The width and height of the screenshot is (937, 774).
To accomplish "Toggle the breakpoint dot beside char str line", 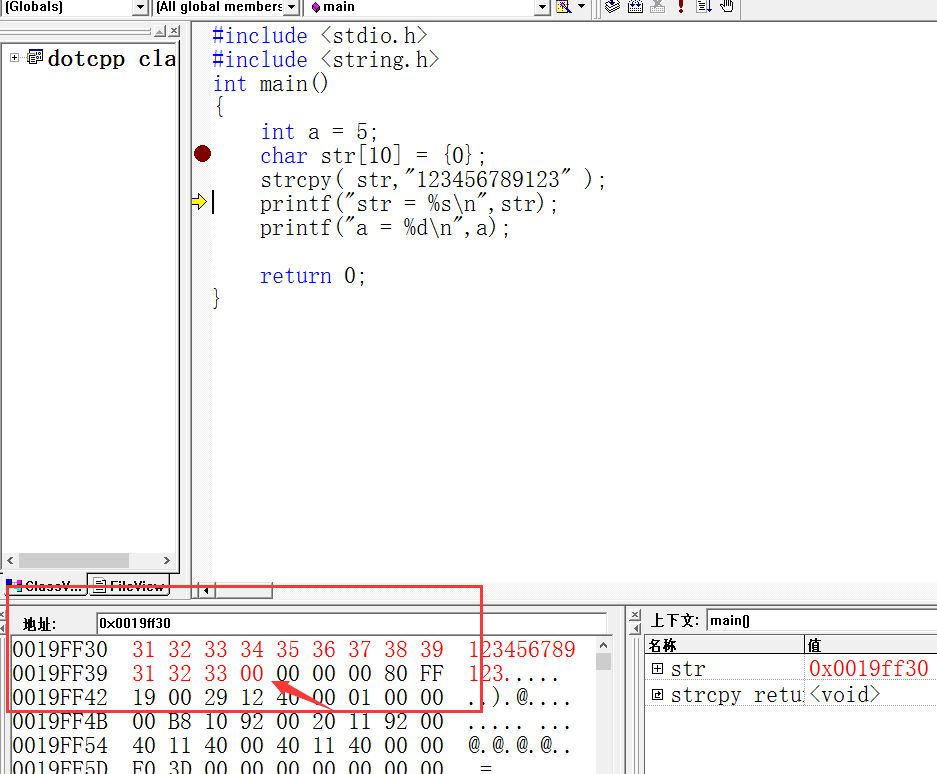I will [x=202, y=154].
